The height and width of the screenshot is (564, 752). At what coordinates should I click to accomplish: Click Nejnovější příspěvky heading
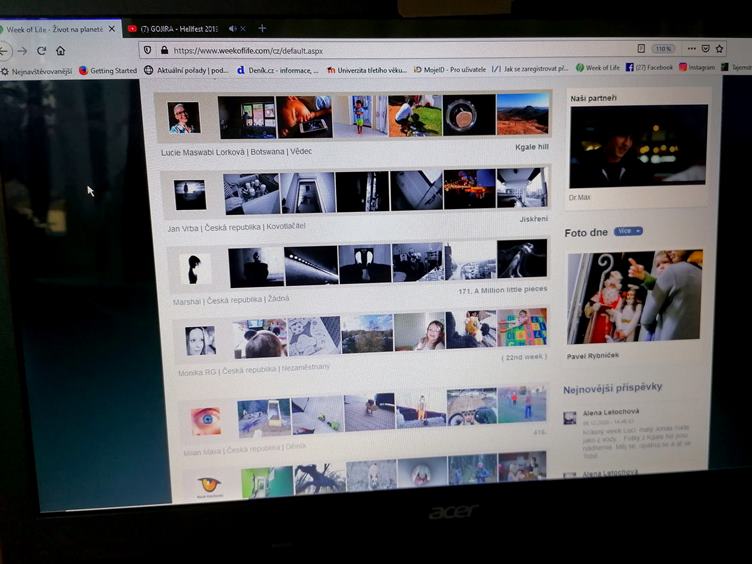point(612,388)
